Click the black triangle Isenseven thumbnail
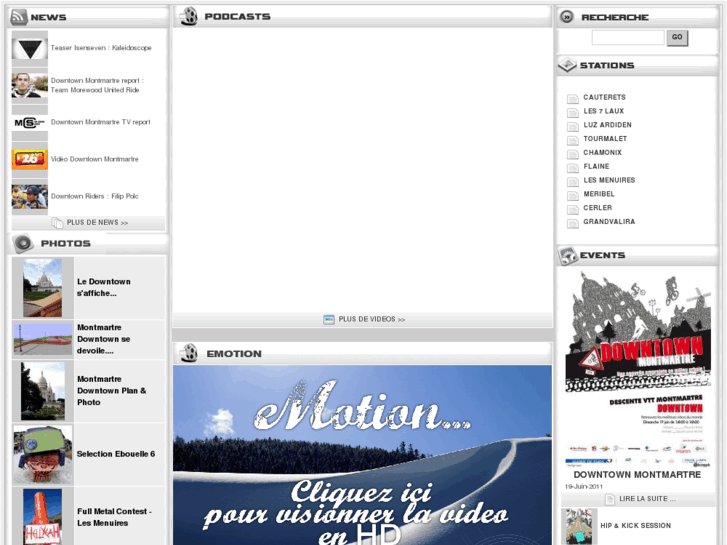Image resolution: width=727 pixels, height=545 pixels. click(x=30, y=49)
